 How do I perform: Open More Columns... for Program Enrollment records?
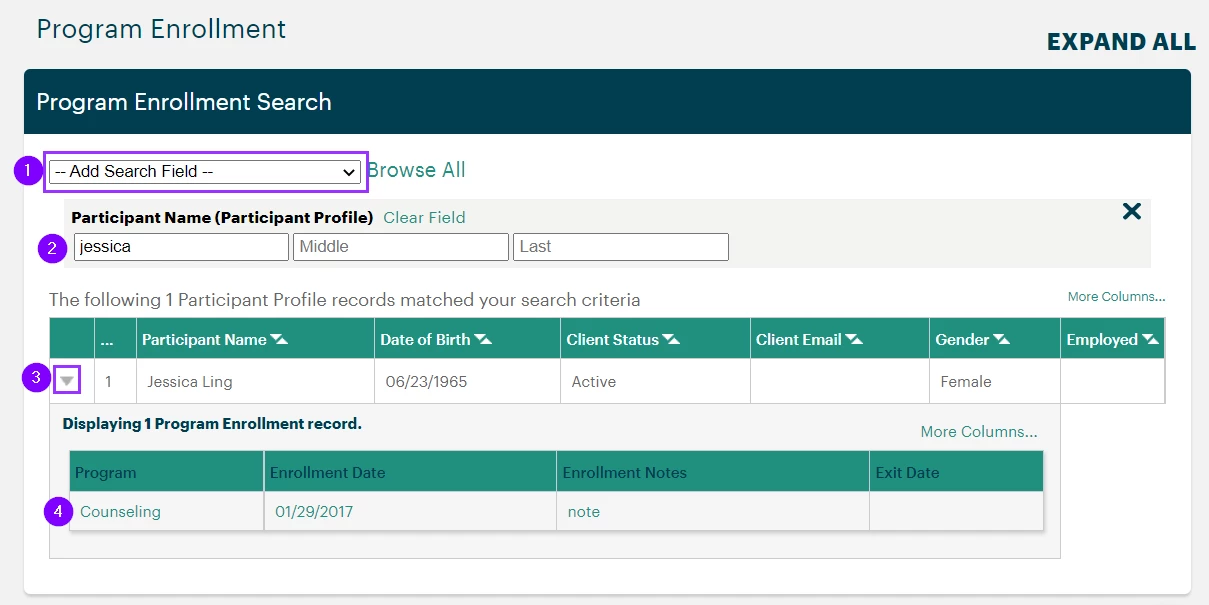point(979,432)
